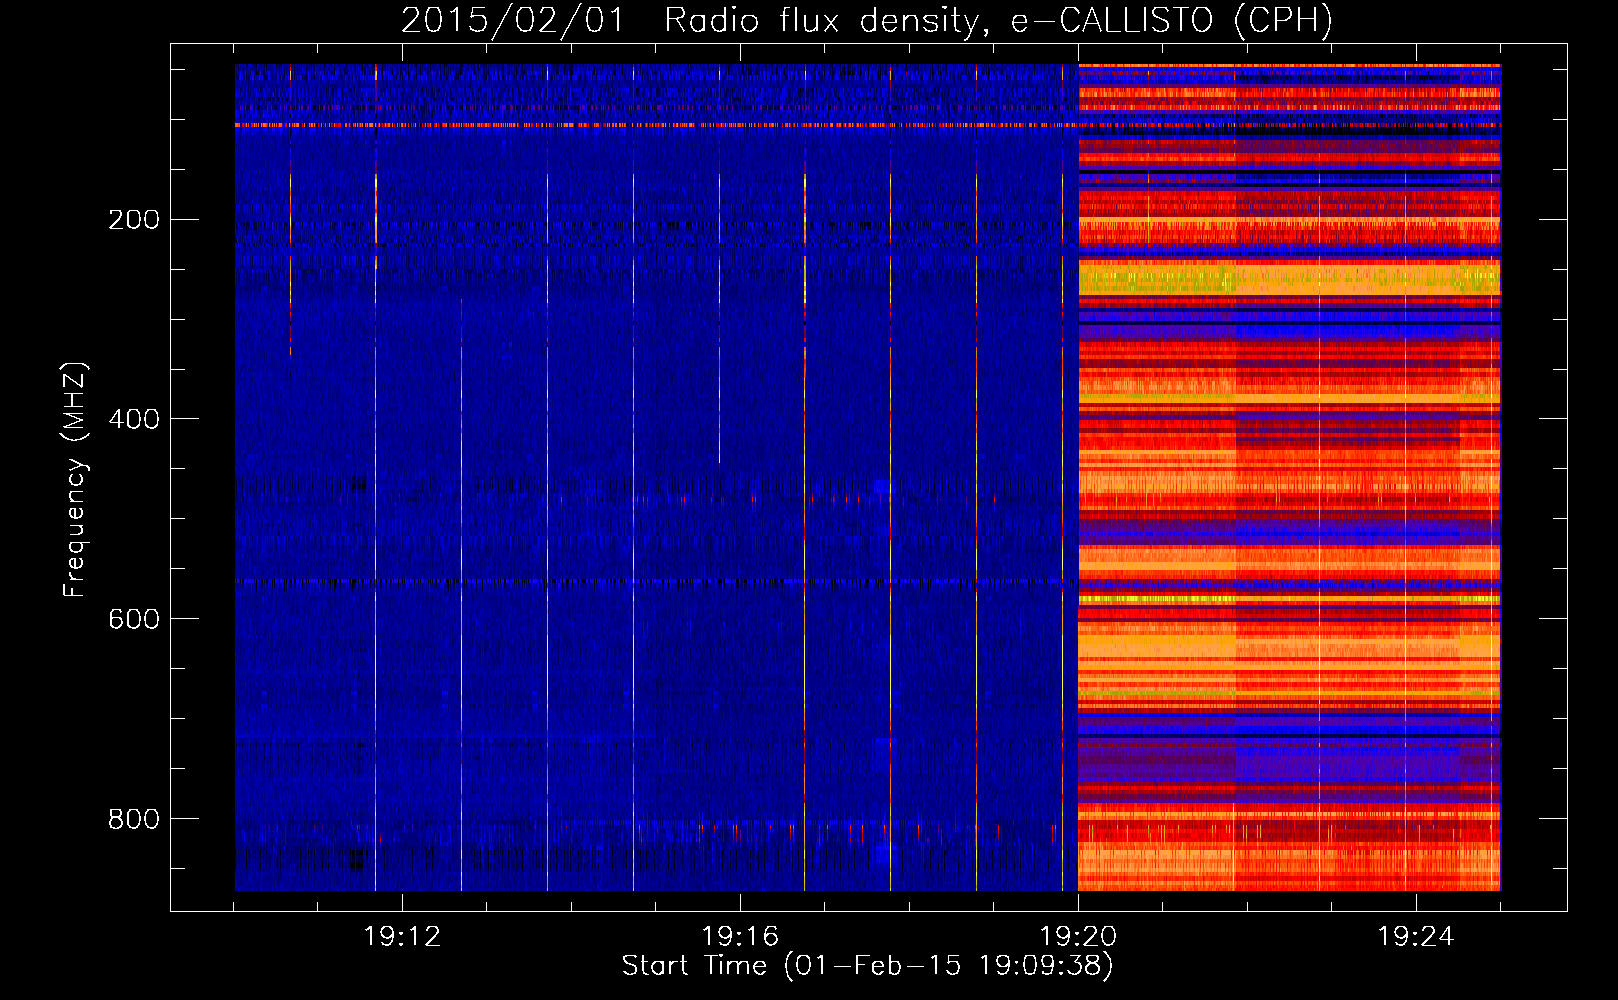1618x1000 pixels.
Task: Click the 200 frequency tick label
Action: 134,220
